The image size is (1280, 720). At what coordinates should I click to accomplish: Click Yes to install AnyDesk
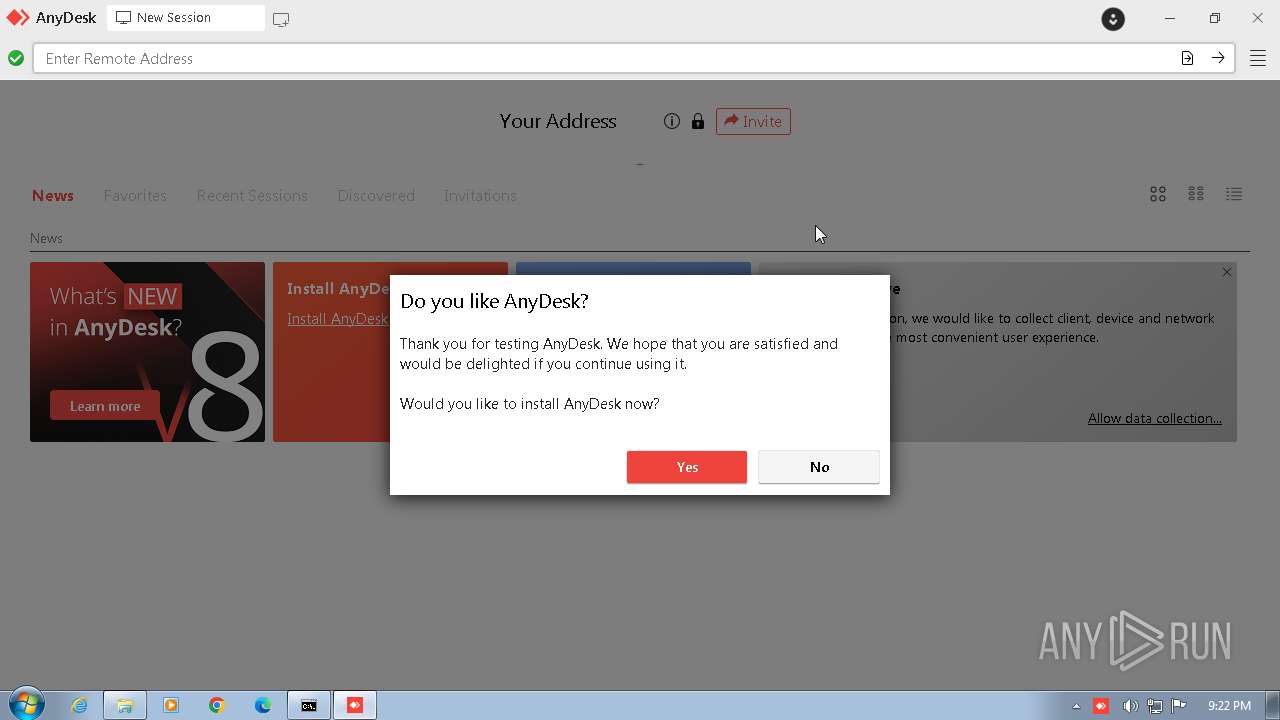(687, 467)
